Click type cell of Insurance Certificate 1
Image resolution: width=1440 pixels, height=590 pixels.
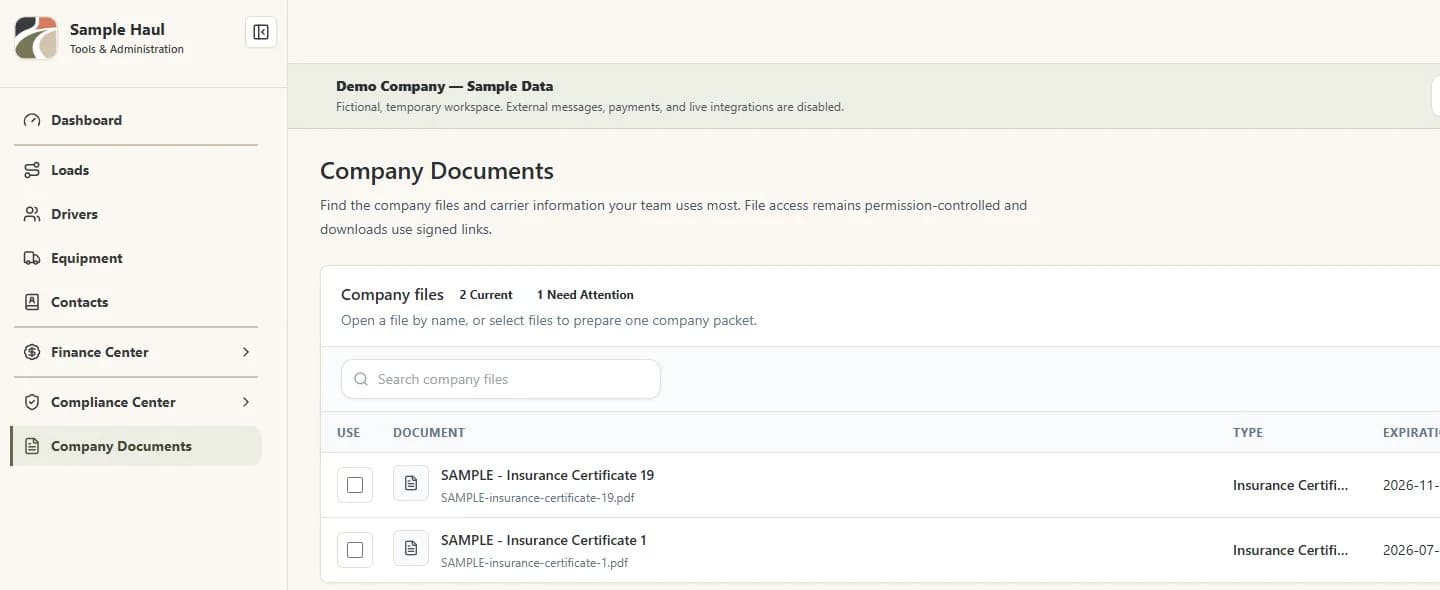[1290, 550]
